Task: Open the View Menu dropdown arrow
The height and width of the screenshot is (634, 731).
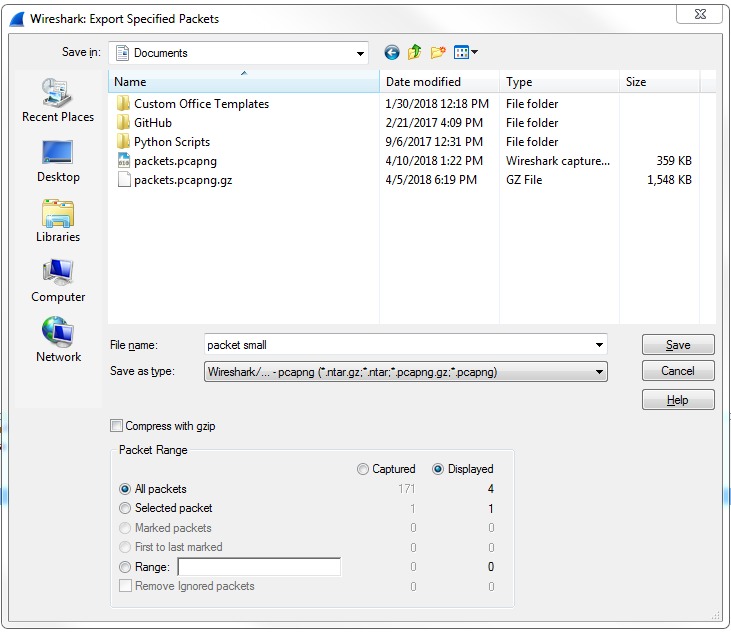Action: (x=474, y=53)
